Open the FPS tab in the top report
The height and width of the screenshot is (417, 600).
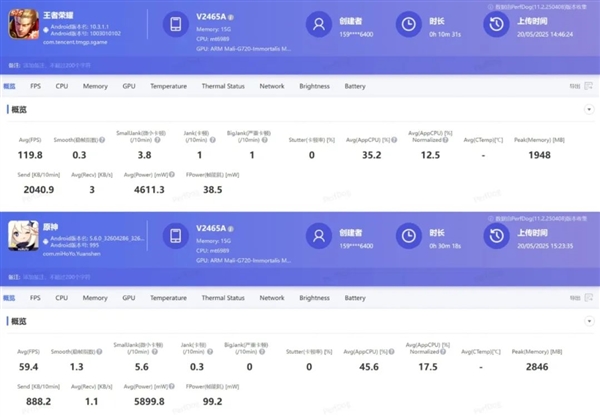[35, 86]
